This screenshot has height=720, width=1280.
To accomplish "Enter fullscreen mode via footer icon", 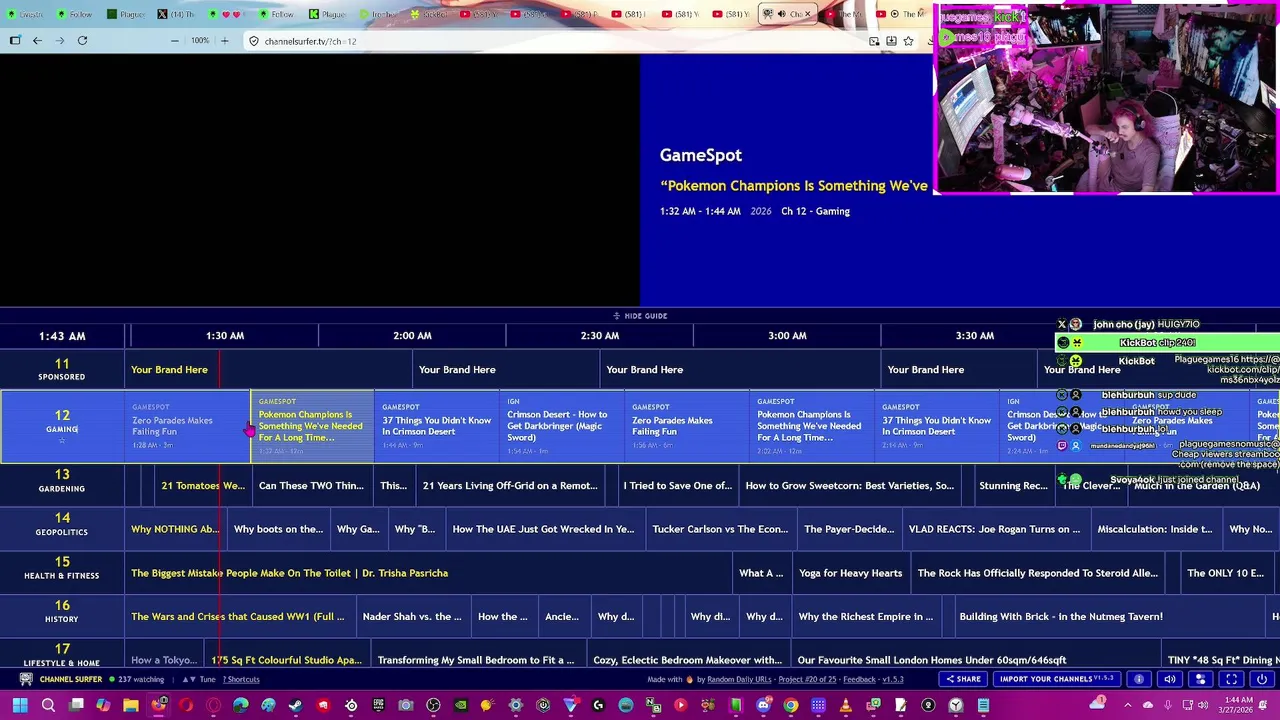I will coord(1231,679).
